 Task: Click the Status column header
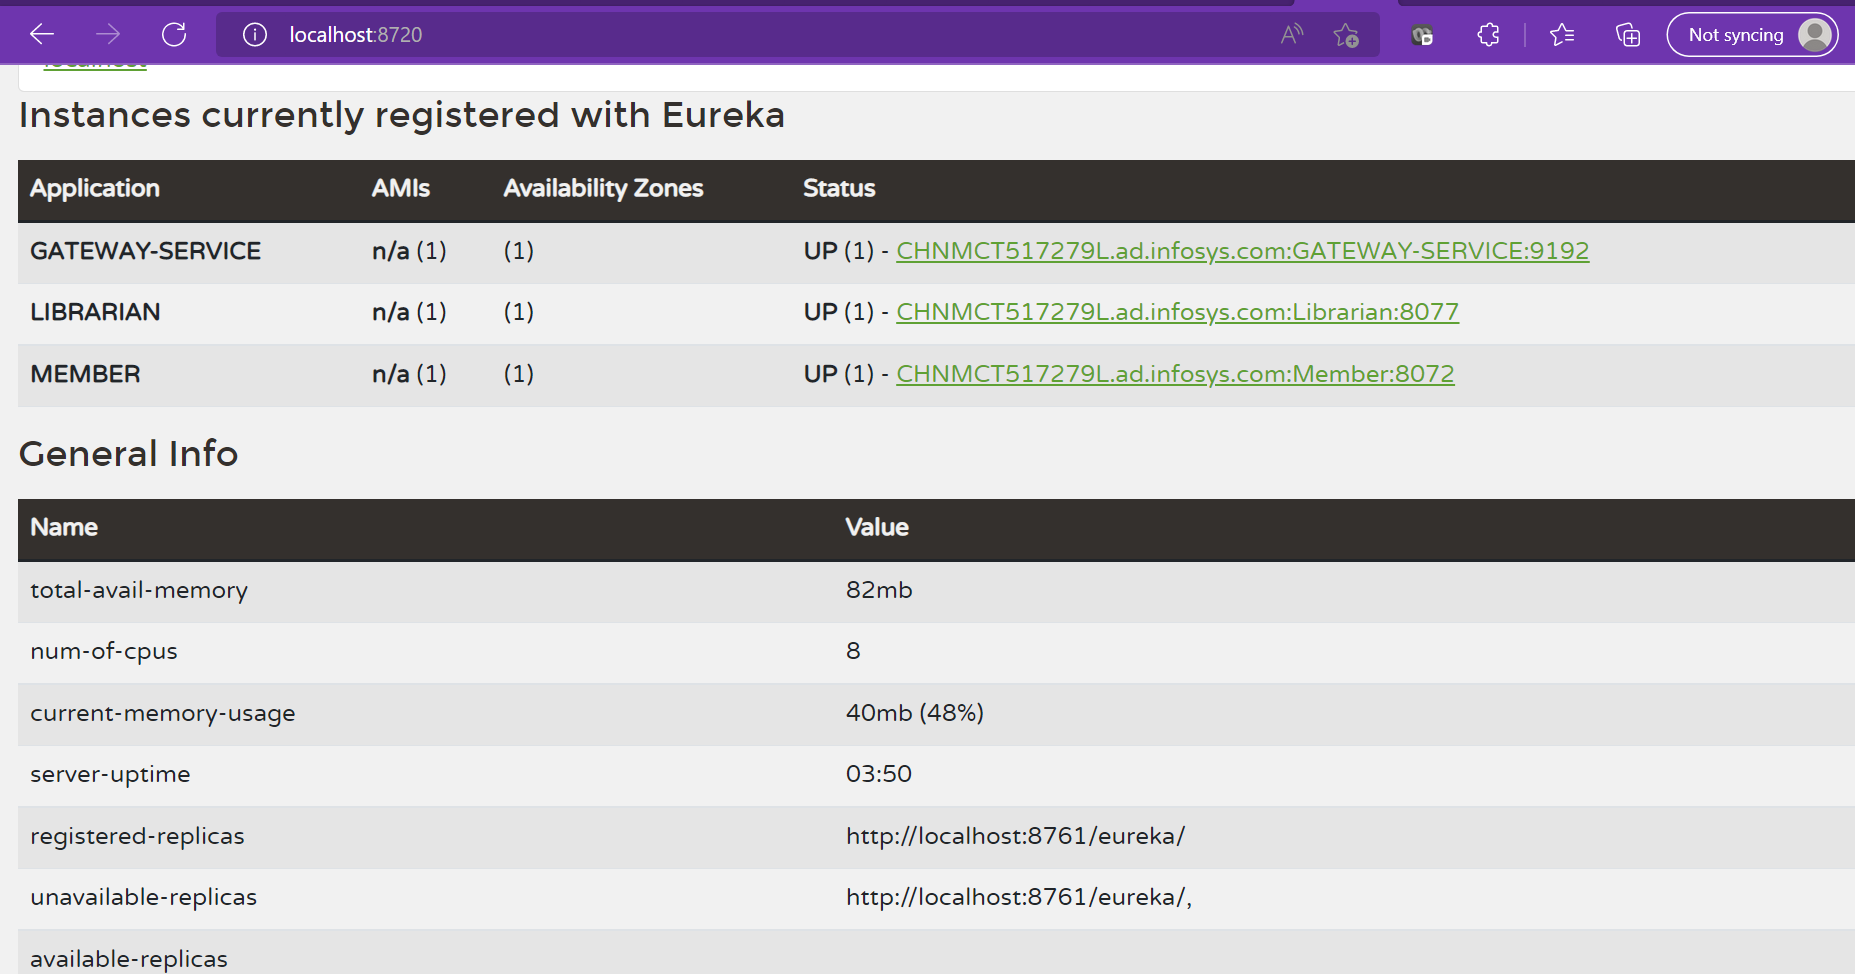point(839,189)
